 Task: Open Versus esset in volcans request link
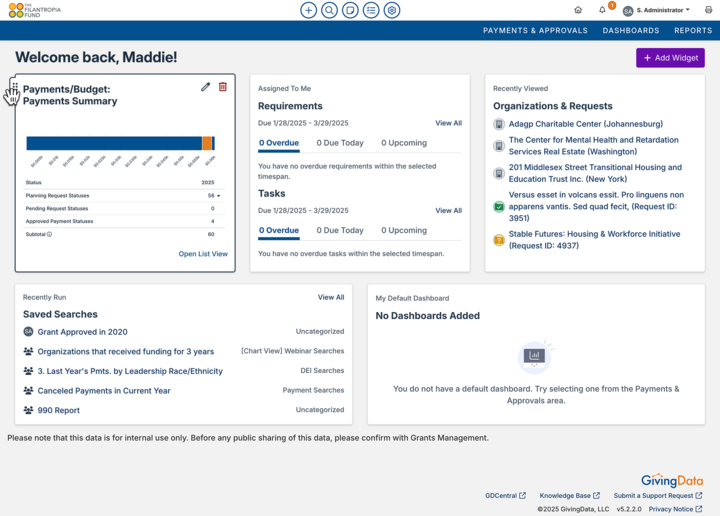pos(596,207)
